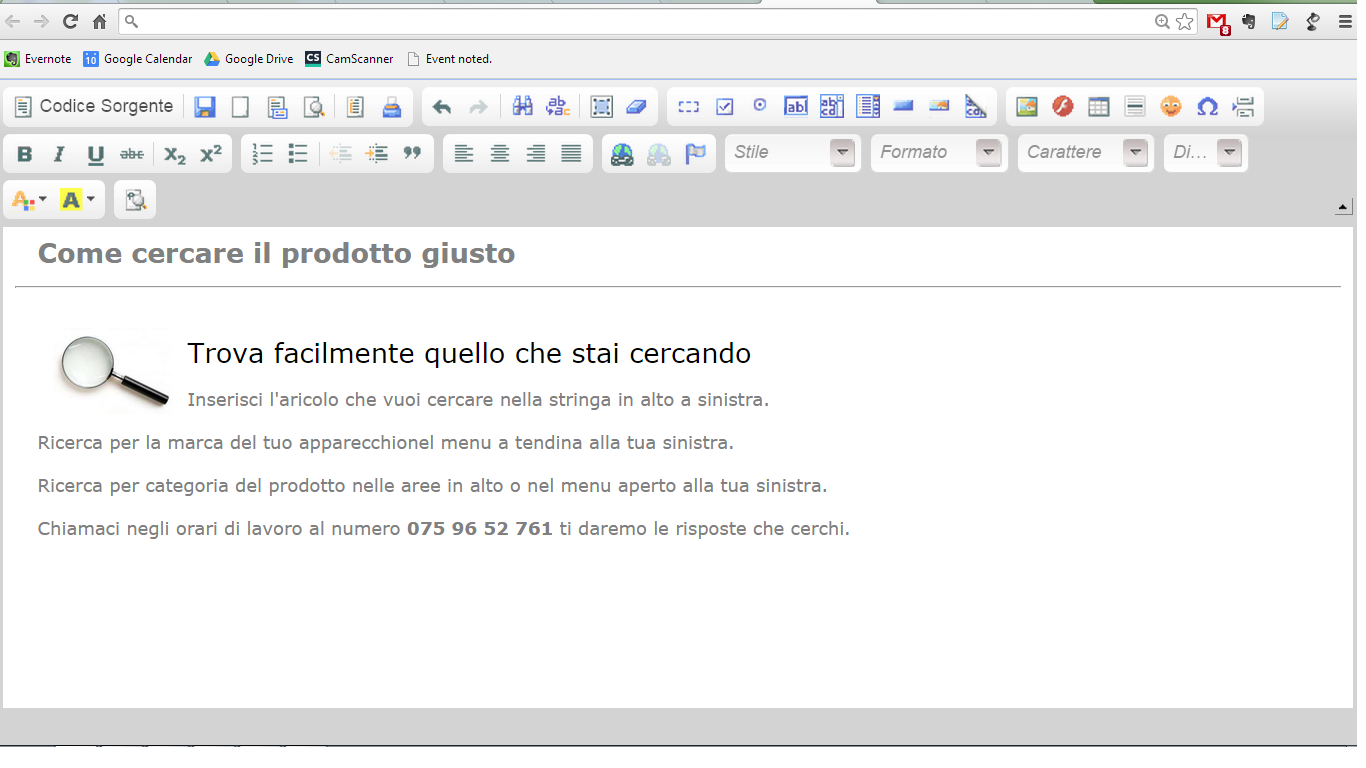Insert a selection list form field
The image size is (1366, 768).
point(868,107)
